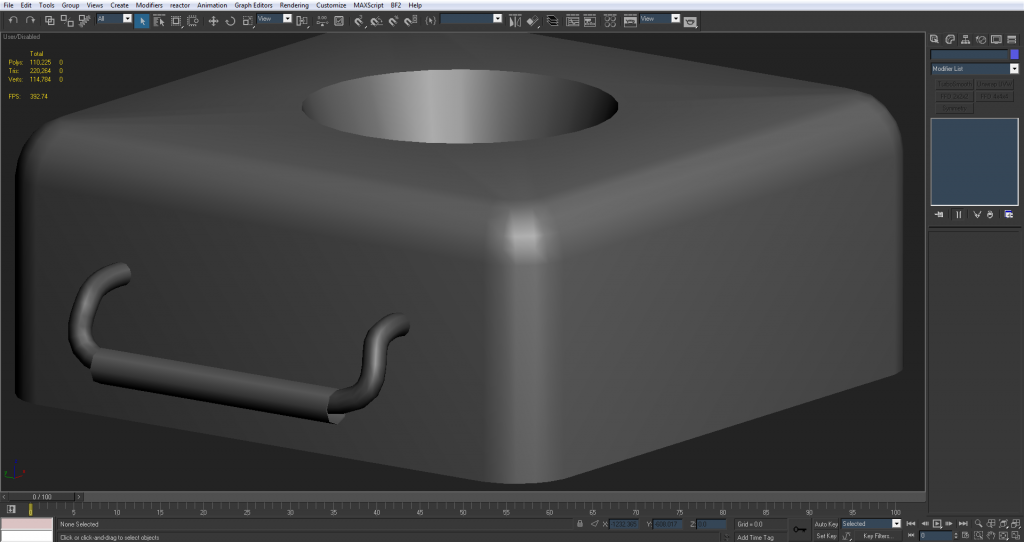This screenshot has width=1024, height=542.
Task: Toggle the Auto Key mode
Action: click(826, 524)
